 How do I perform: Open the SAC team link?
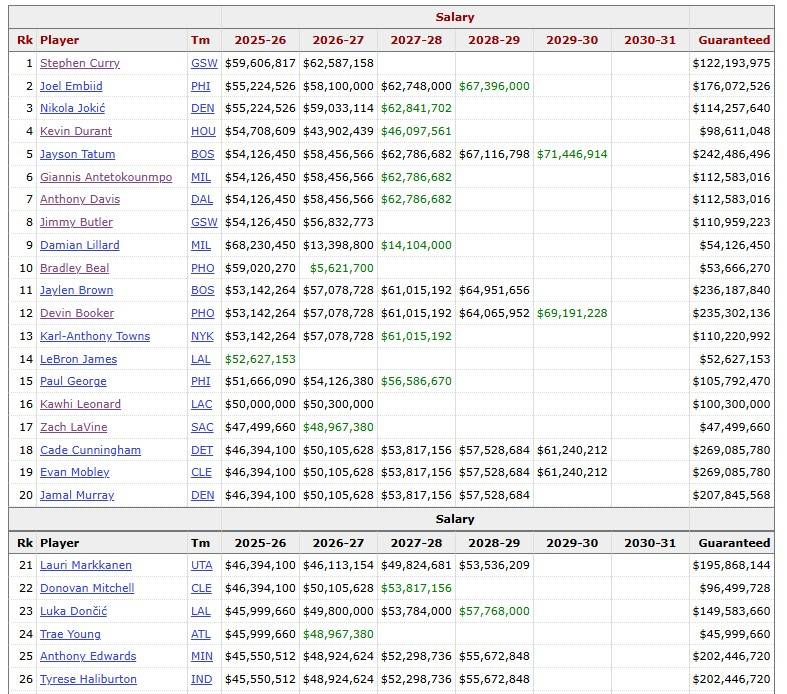point(201,427)
